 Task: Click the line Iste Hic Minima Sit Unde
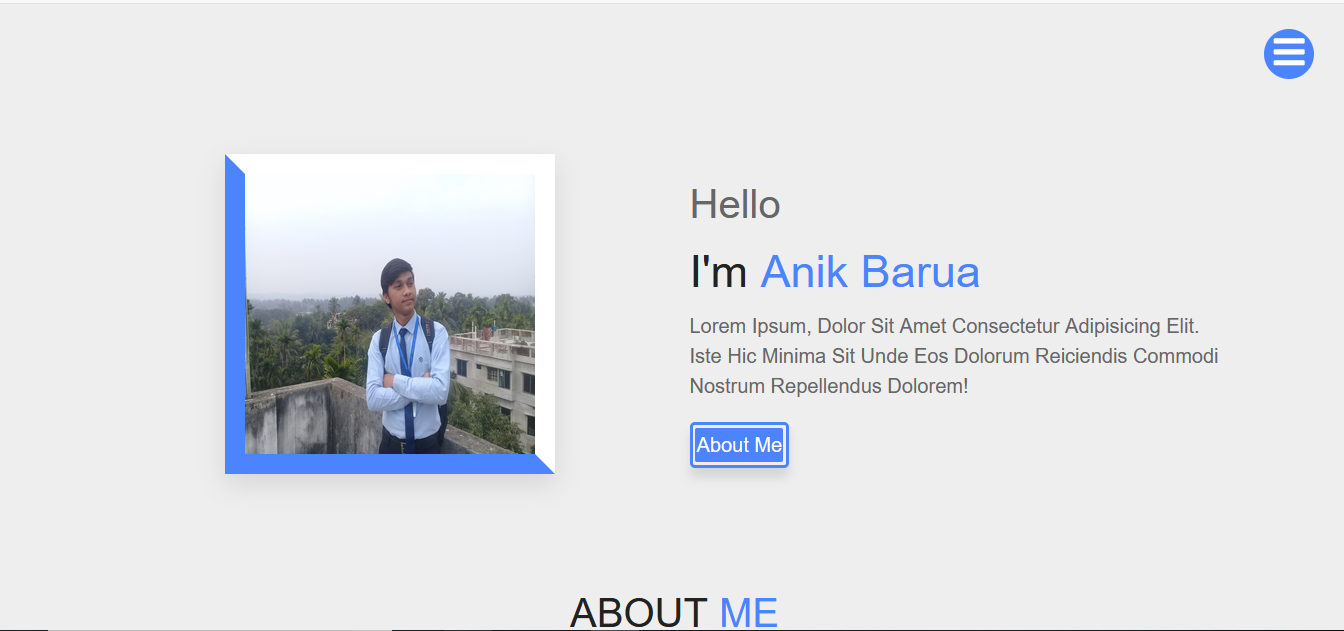click(x=954, y=356)
